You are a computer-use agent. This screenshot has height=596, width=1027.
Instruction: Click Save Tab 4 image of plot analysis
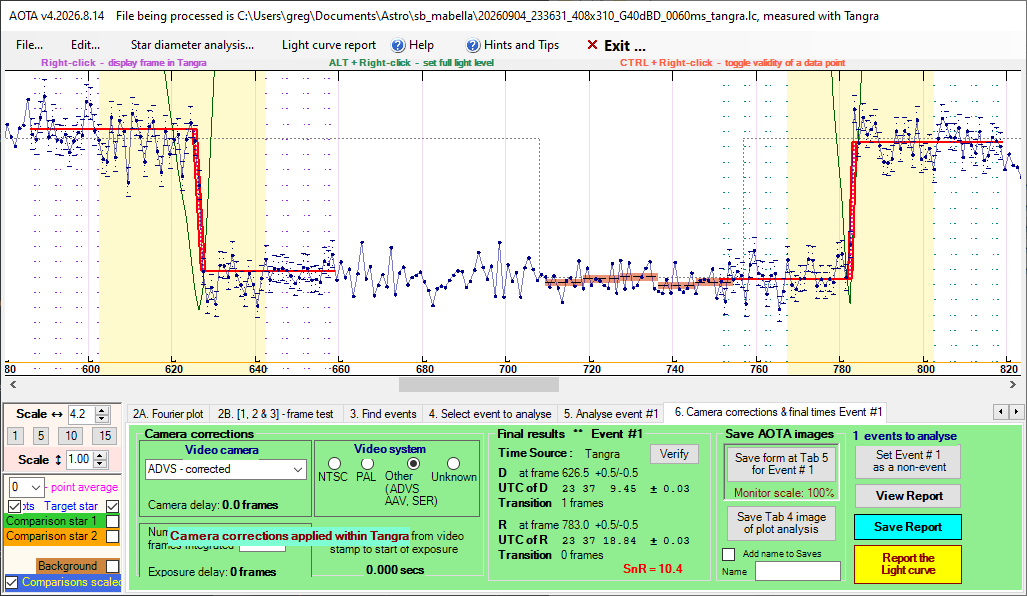click(x=781, y=523)
